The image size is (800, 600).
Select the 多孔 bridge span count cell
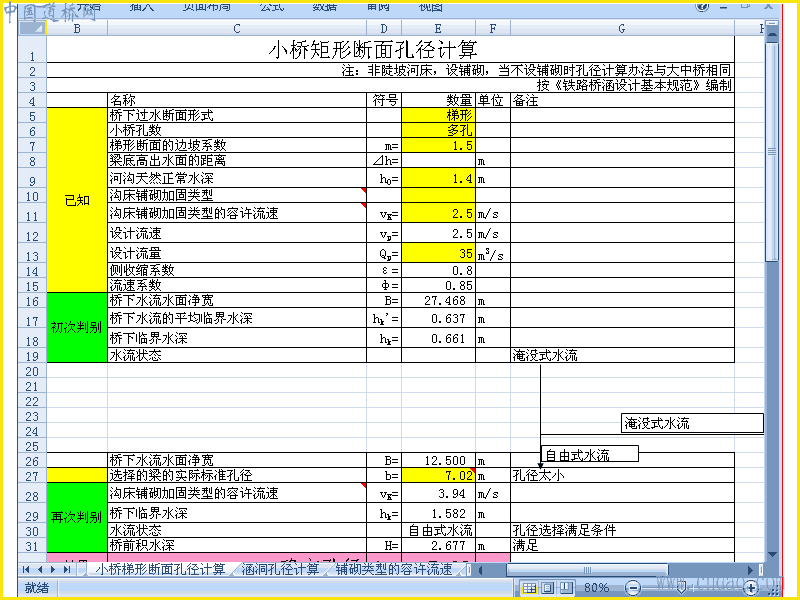(x=438, y=130)
